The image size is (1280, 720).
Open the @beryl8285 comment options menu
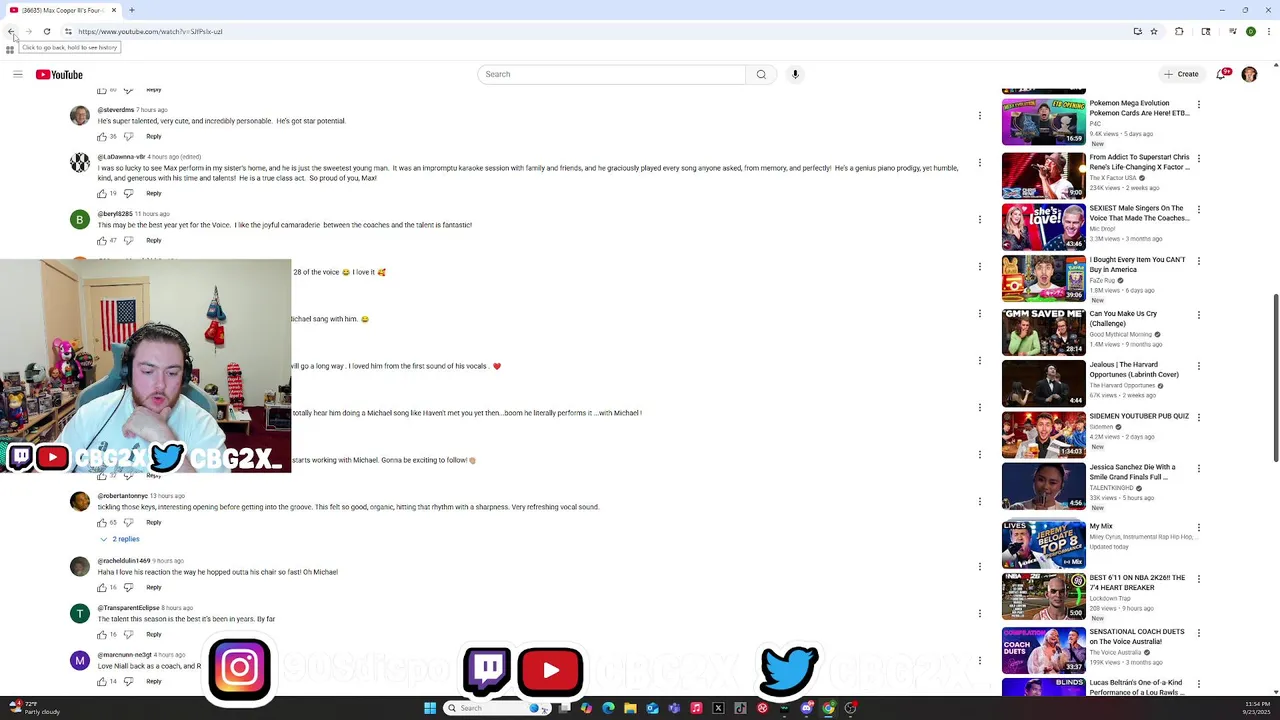pyautogui.click(x=979, y=219)
